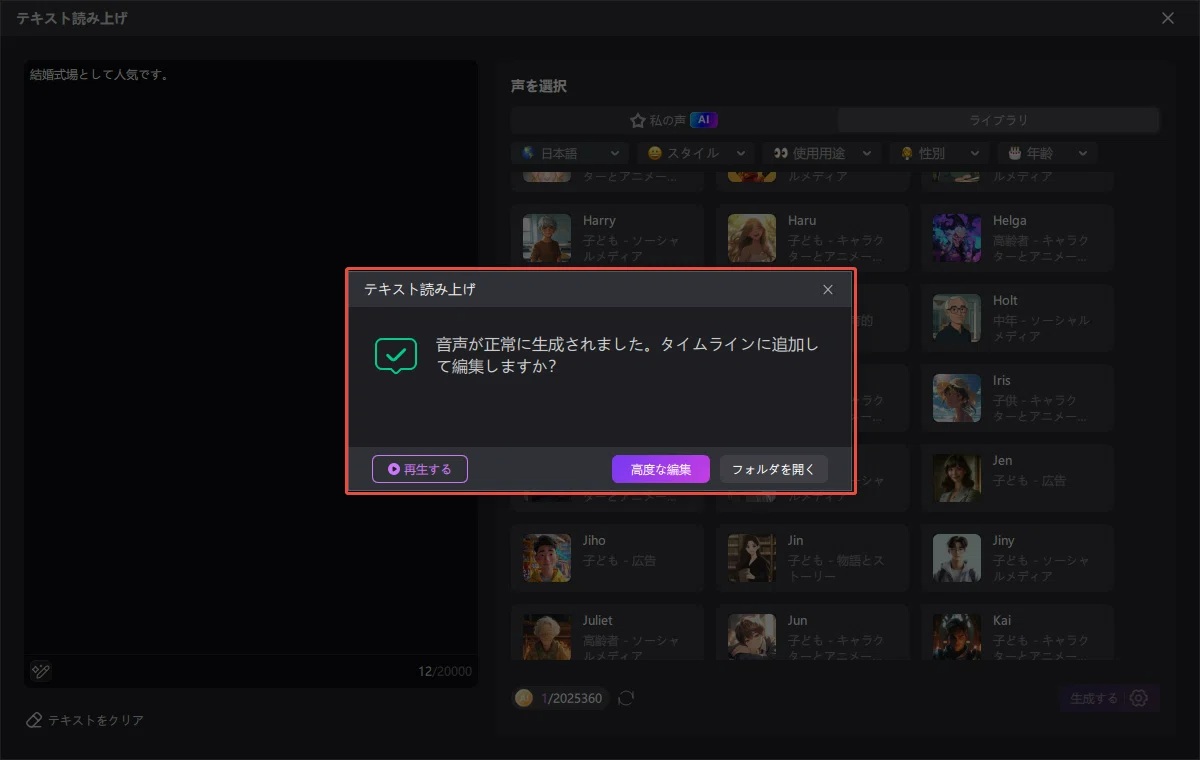Open the 年齢 age filter dropdown
Screen dimensions: 1200x760
point(1046,153)
